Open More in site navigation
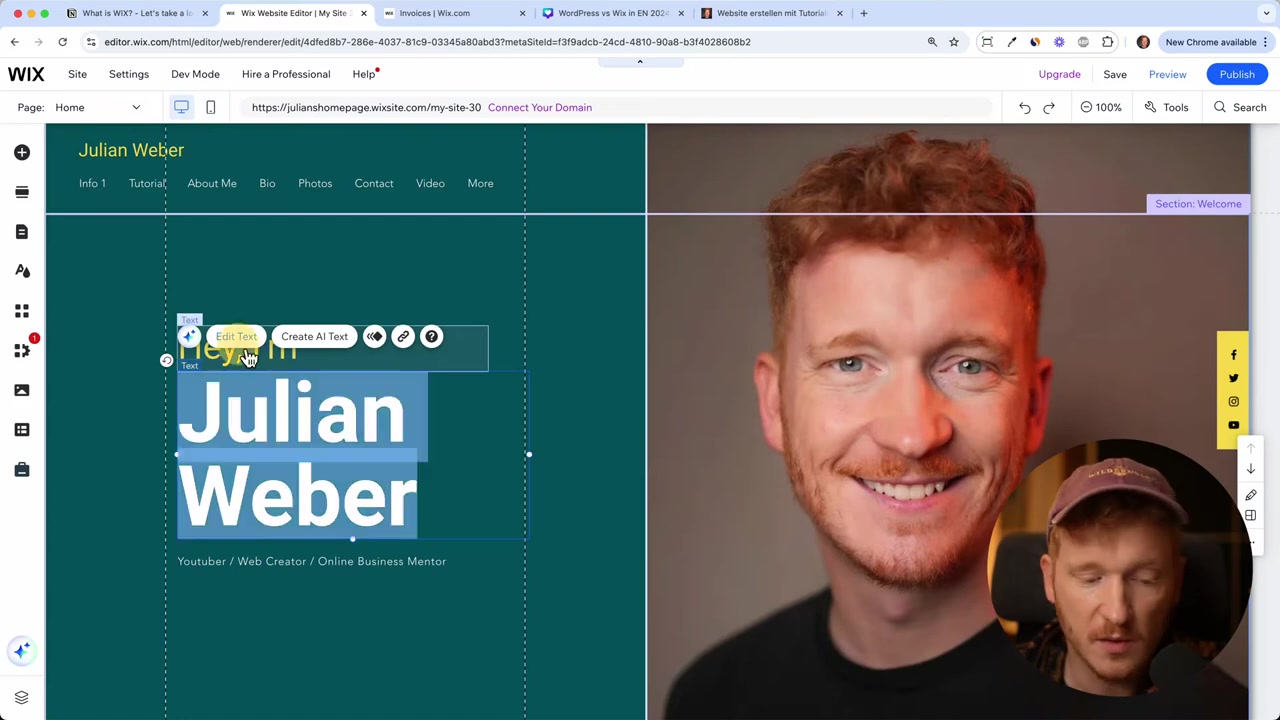This screenshot has width=1280, height=720. [480, 183]
